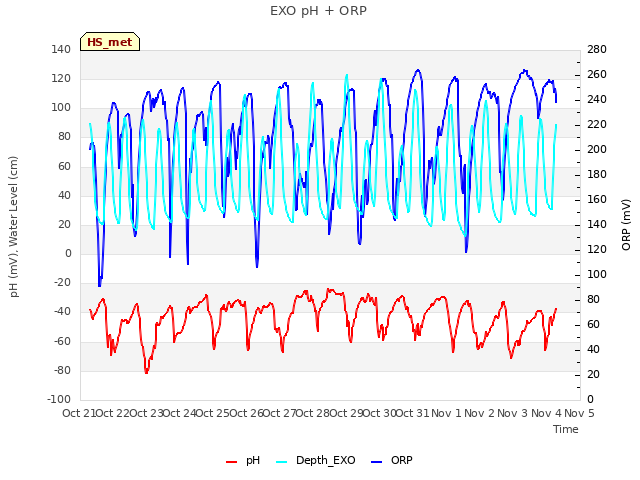Click the Oct 21 x-axis tick label
The image size is (640, 480).
pos(79,413)
